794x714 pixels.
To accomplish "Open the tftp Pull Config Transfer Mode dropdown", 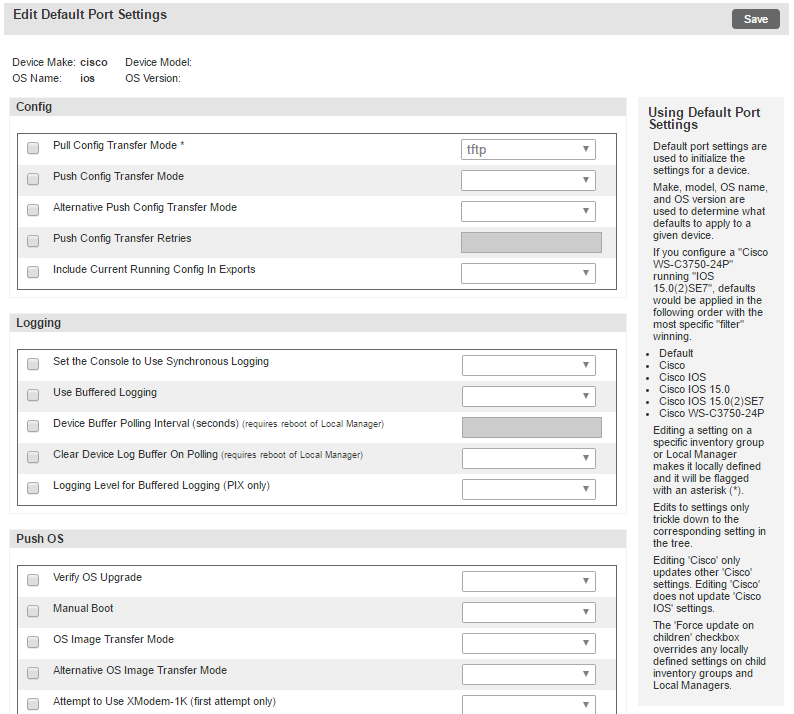I will pos(528,149).
